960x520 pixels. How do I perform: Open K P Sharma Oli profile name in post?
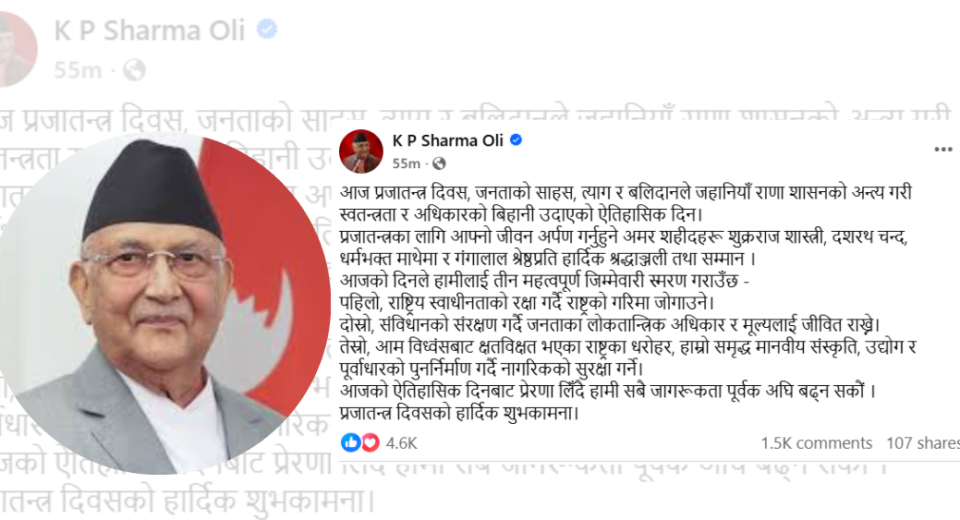coord(448,140)
